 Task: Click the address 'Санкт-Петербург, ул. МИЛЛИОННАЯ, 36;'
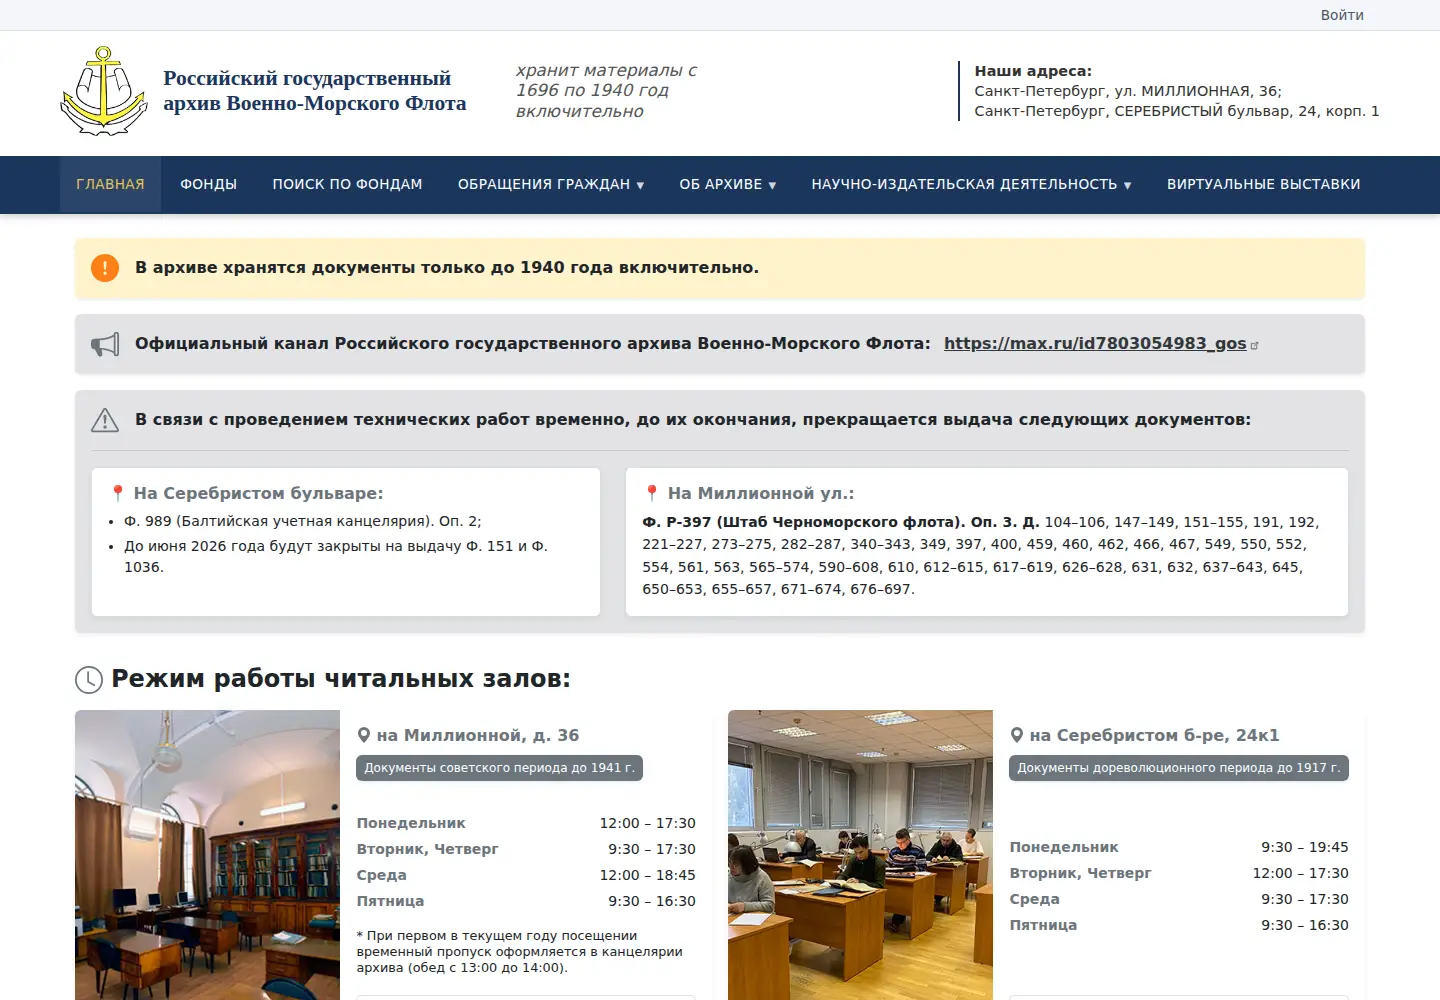[1128, 91]
